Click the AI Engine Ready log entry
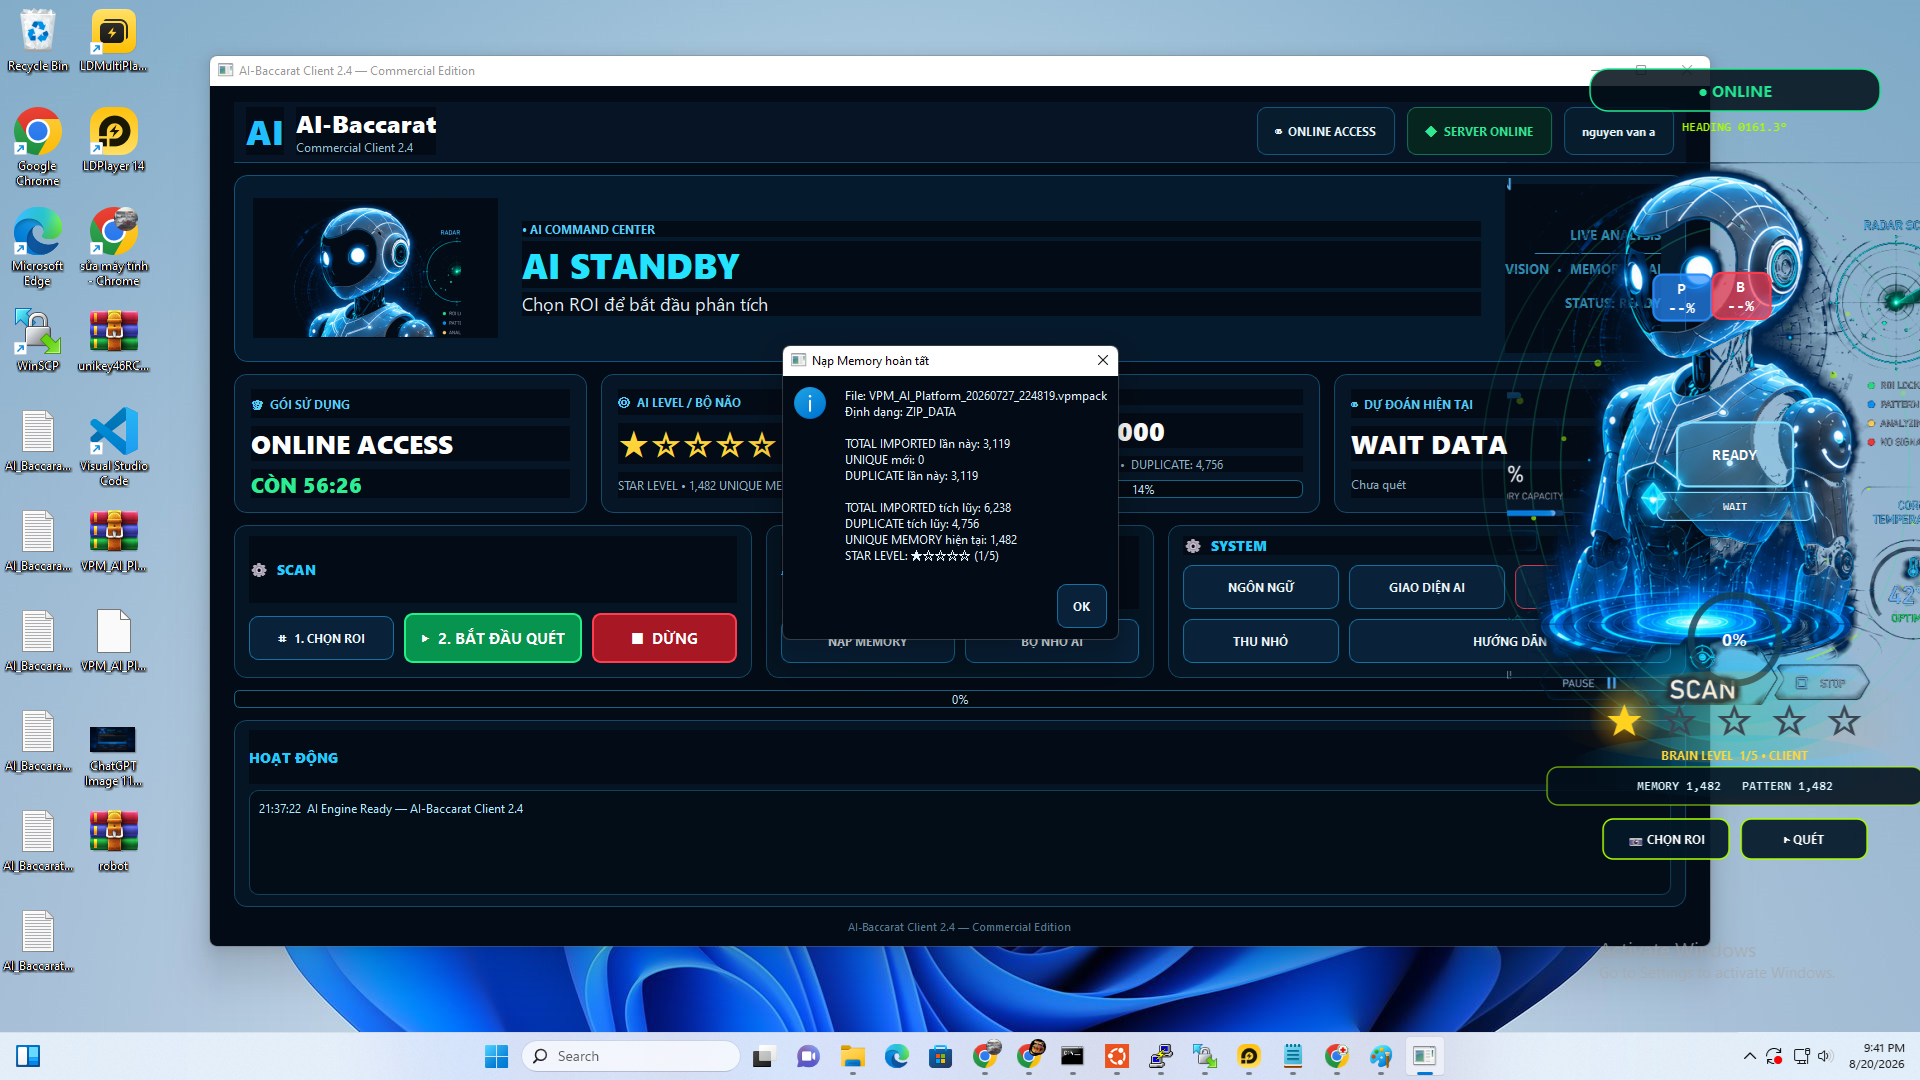 coord(391,809)
